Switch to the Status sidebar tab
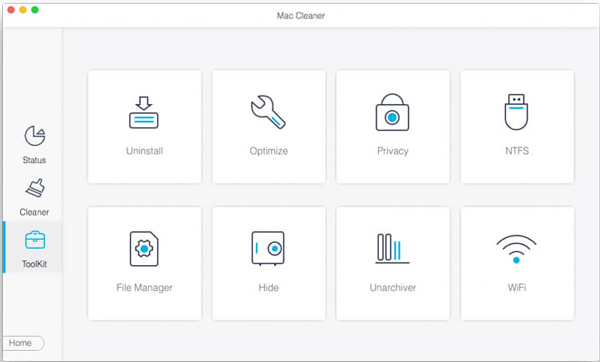 pos(34,145)
